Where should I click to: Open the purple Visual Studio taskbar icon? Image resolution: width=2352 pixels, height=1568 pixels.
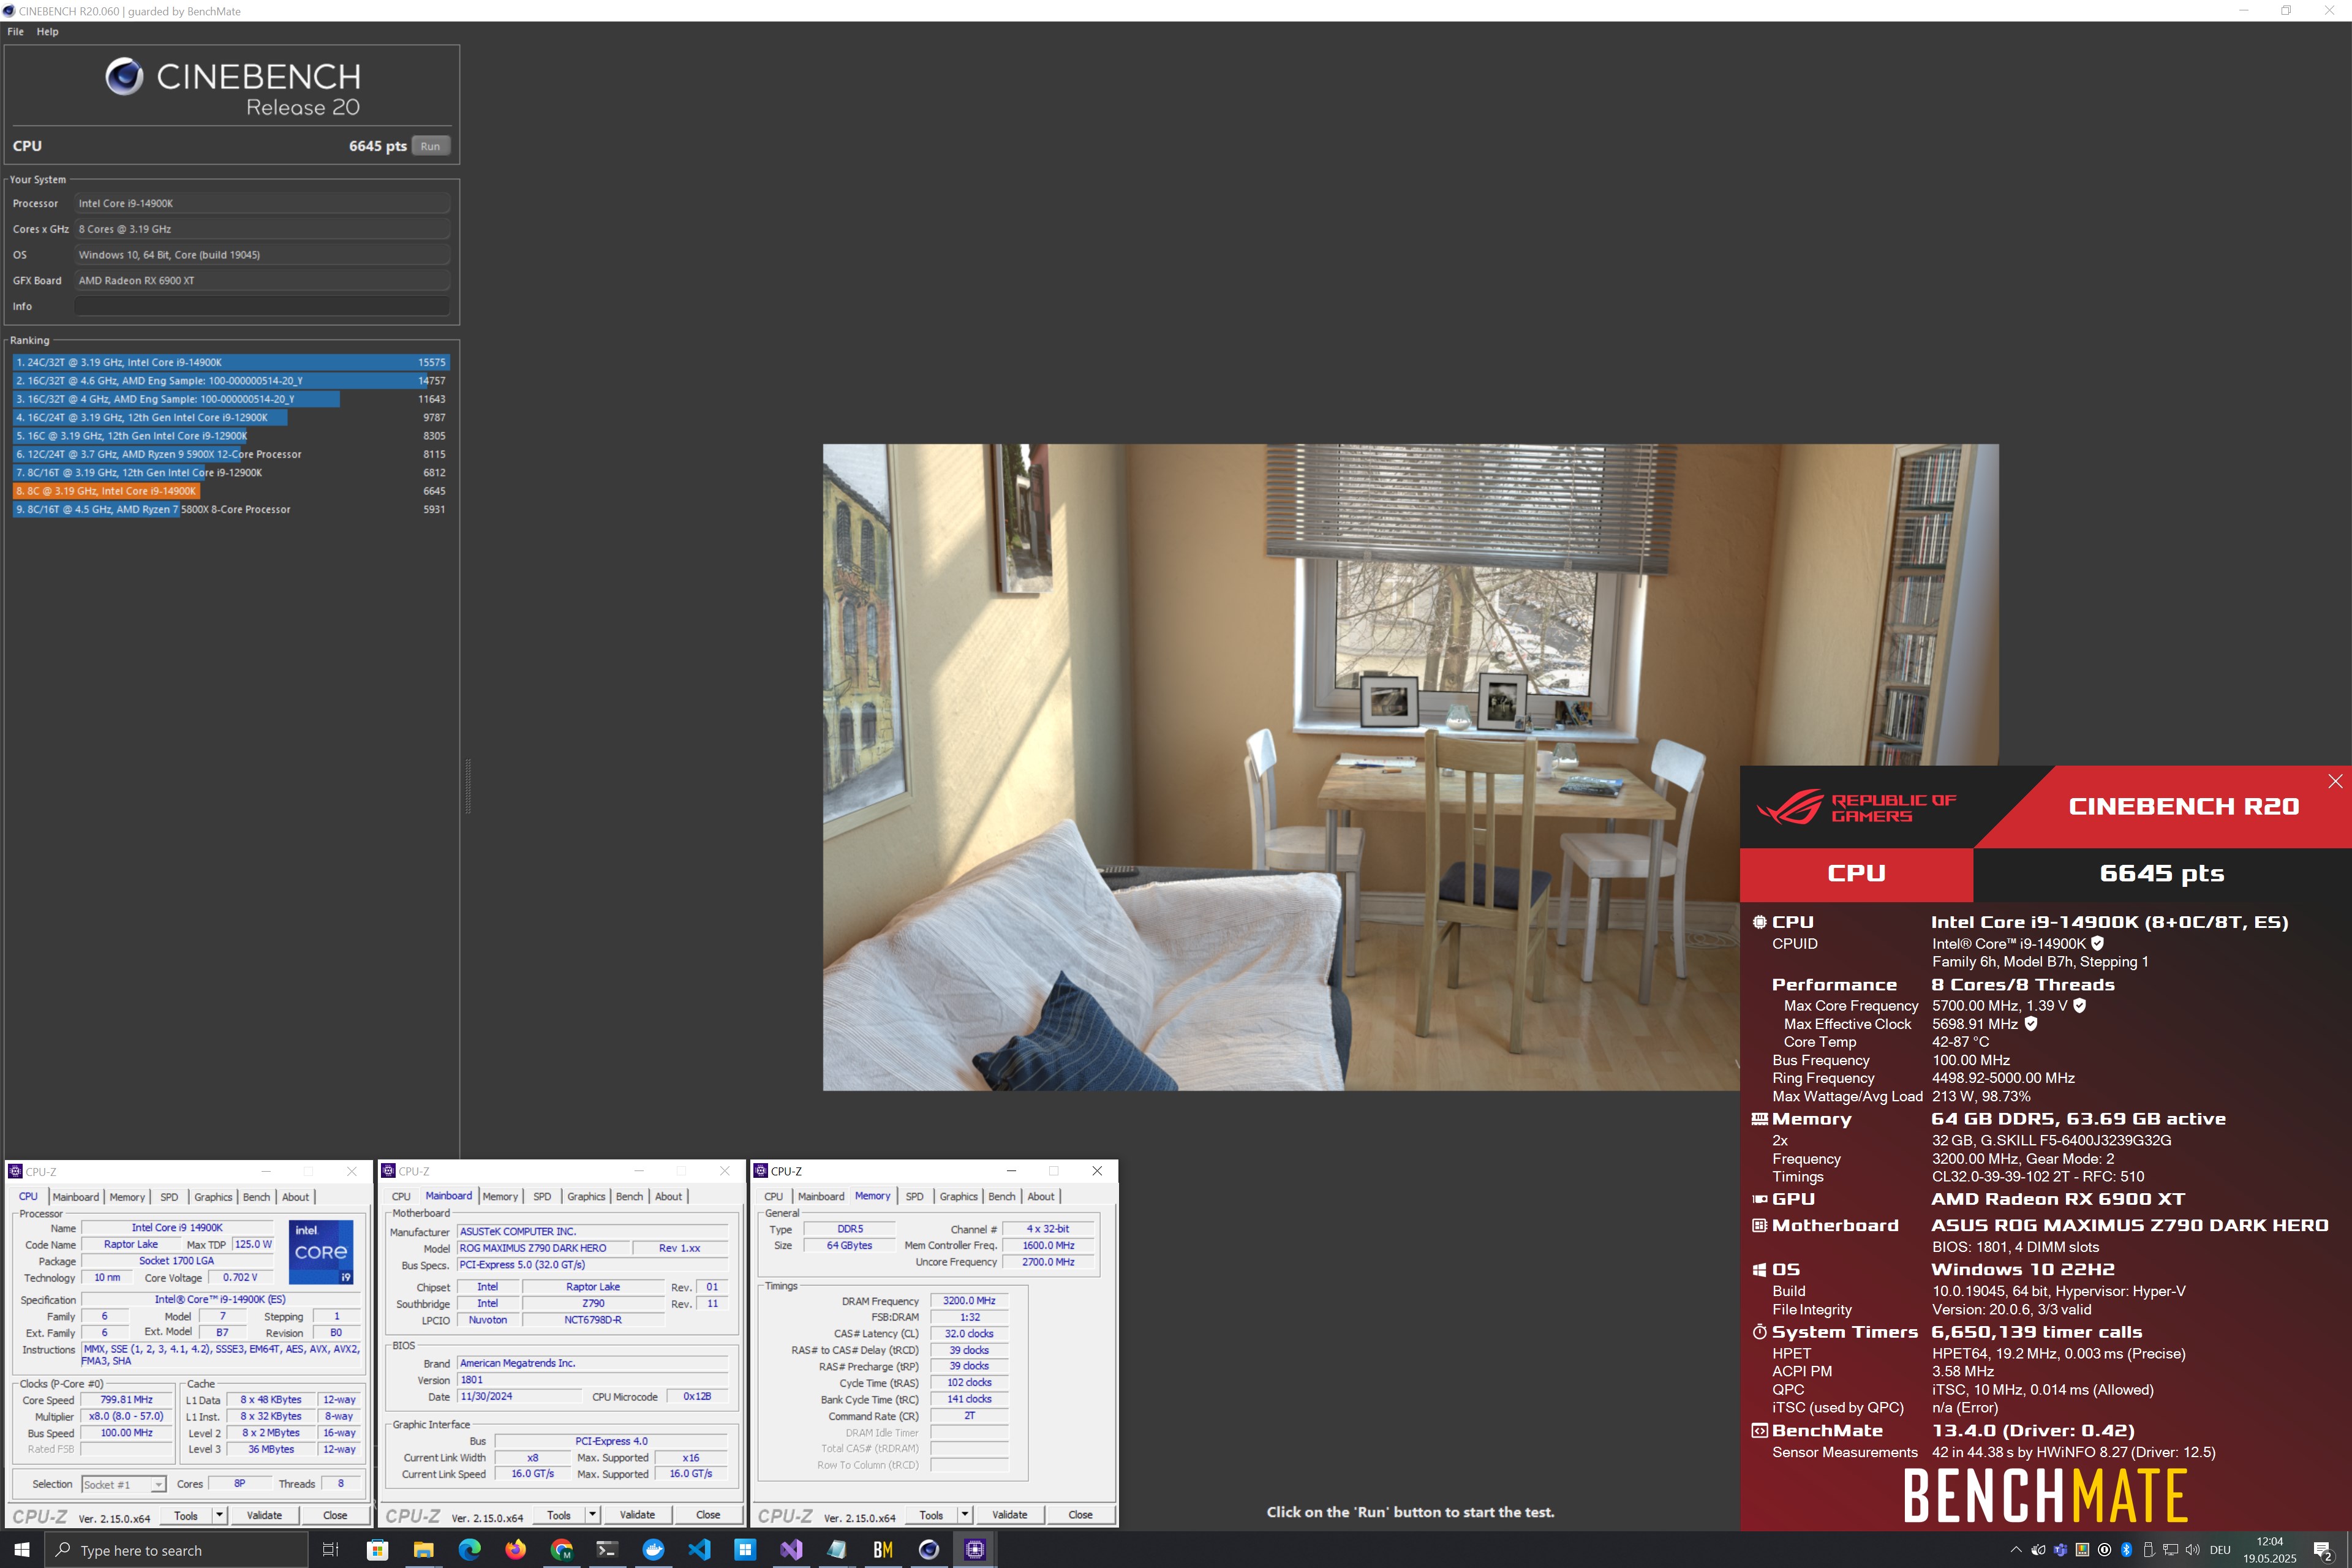click(x=791, y=1550)
